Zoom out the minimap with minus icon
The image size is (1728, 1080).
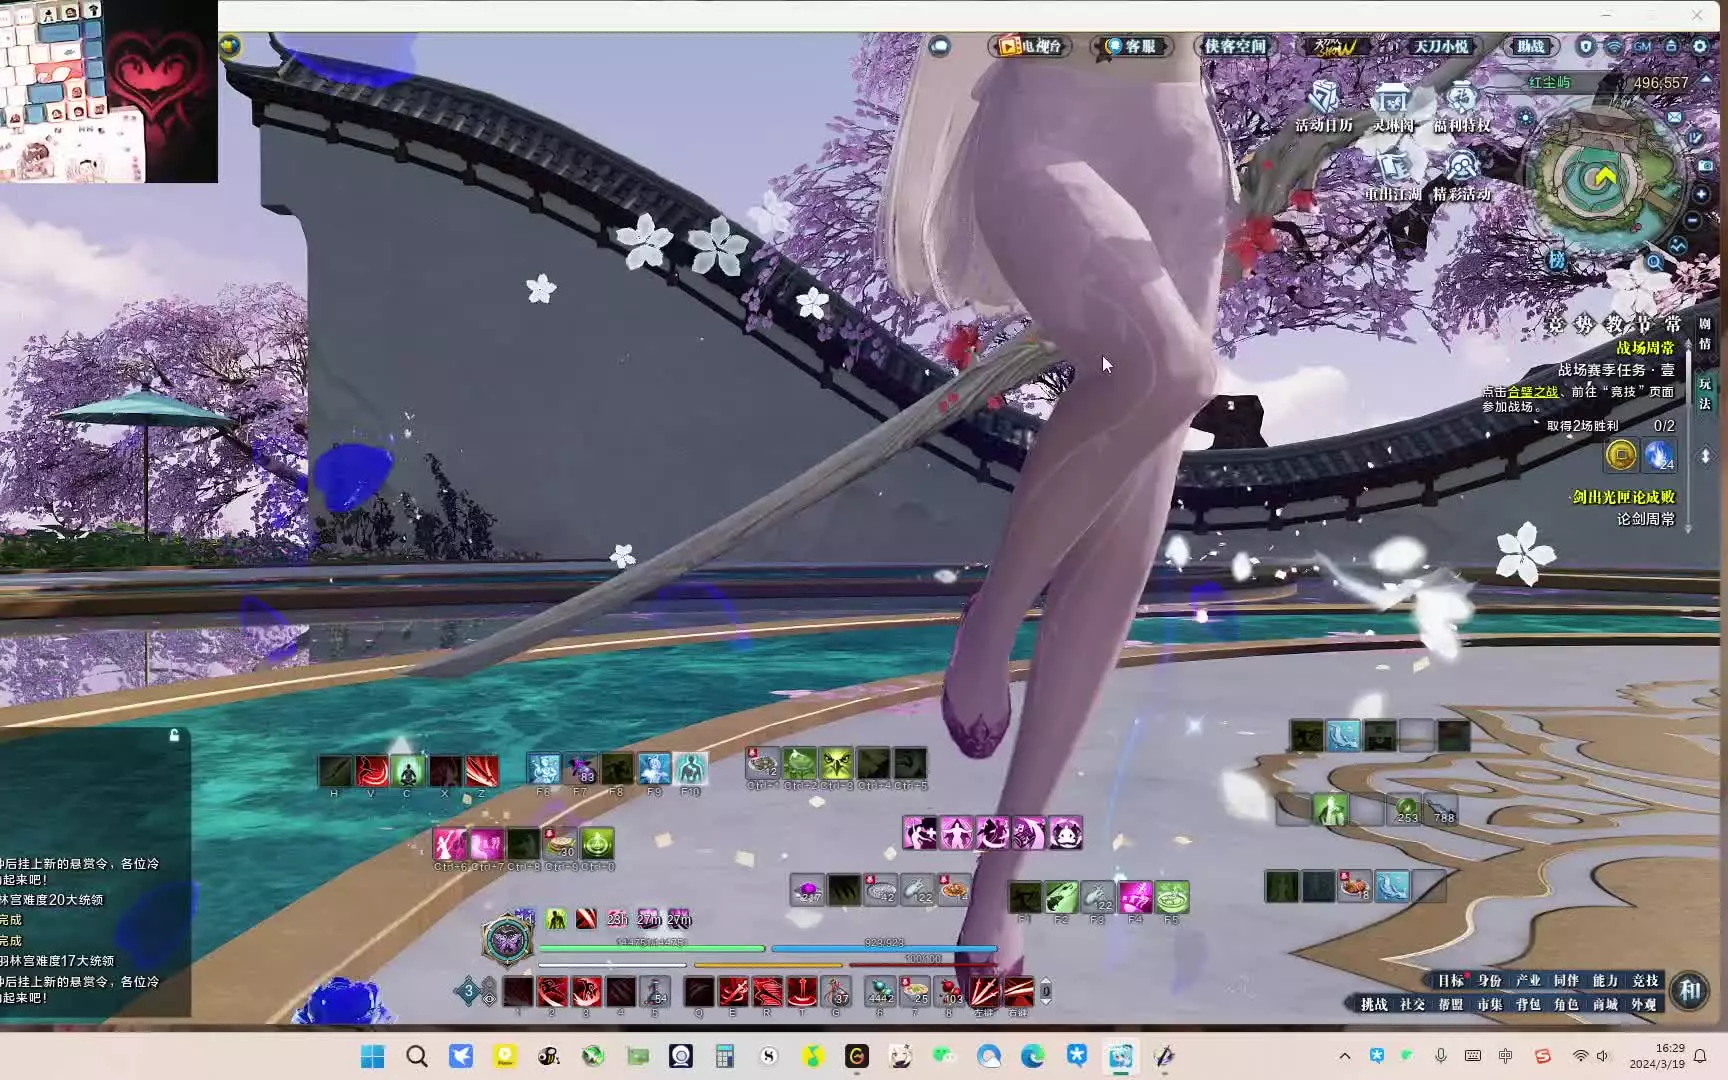(1693, 220)
